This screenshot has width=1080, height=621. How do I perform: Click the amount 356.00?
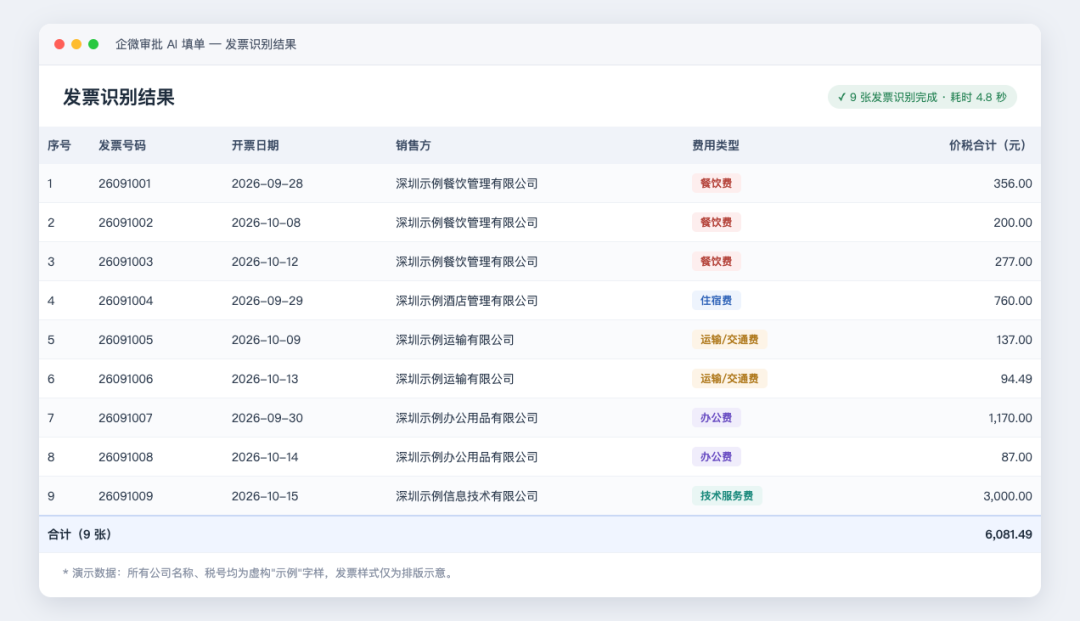tap(1012, 184)
